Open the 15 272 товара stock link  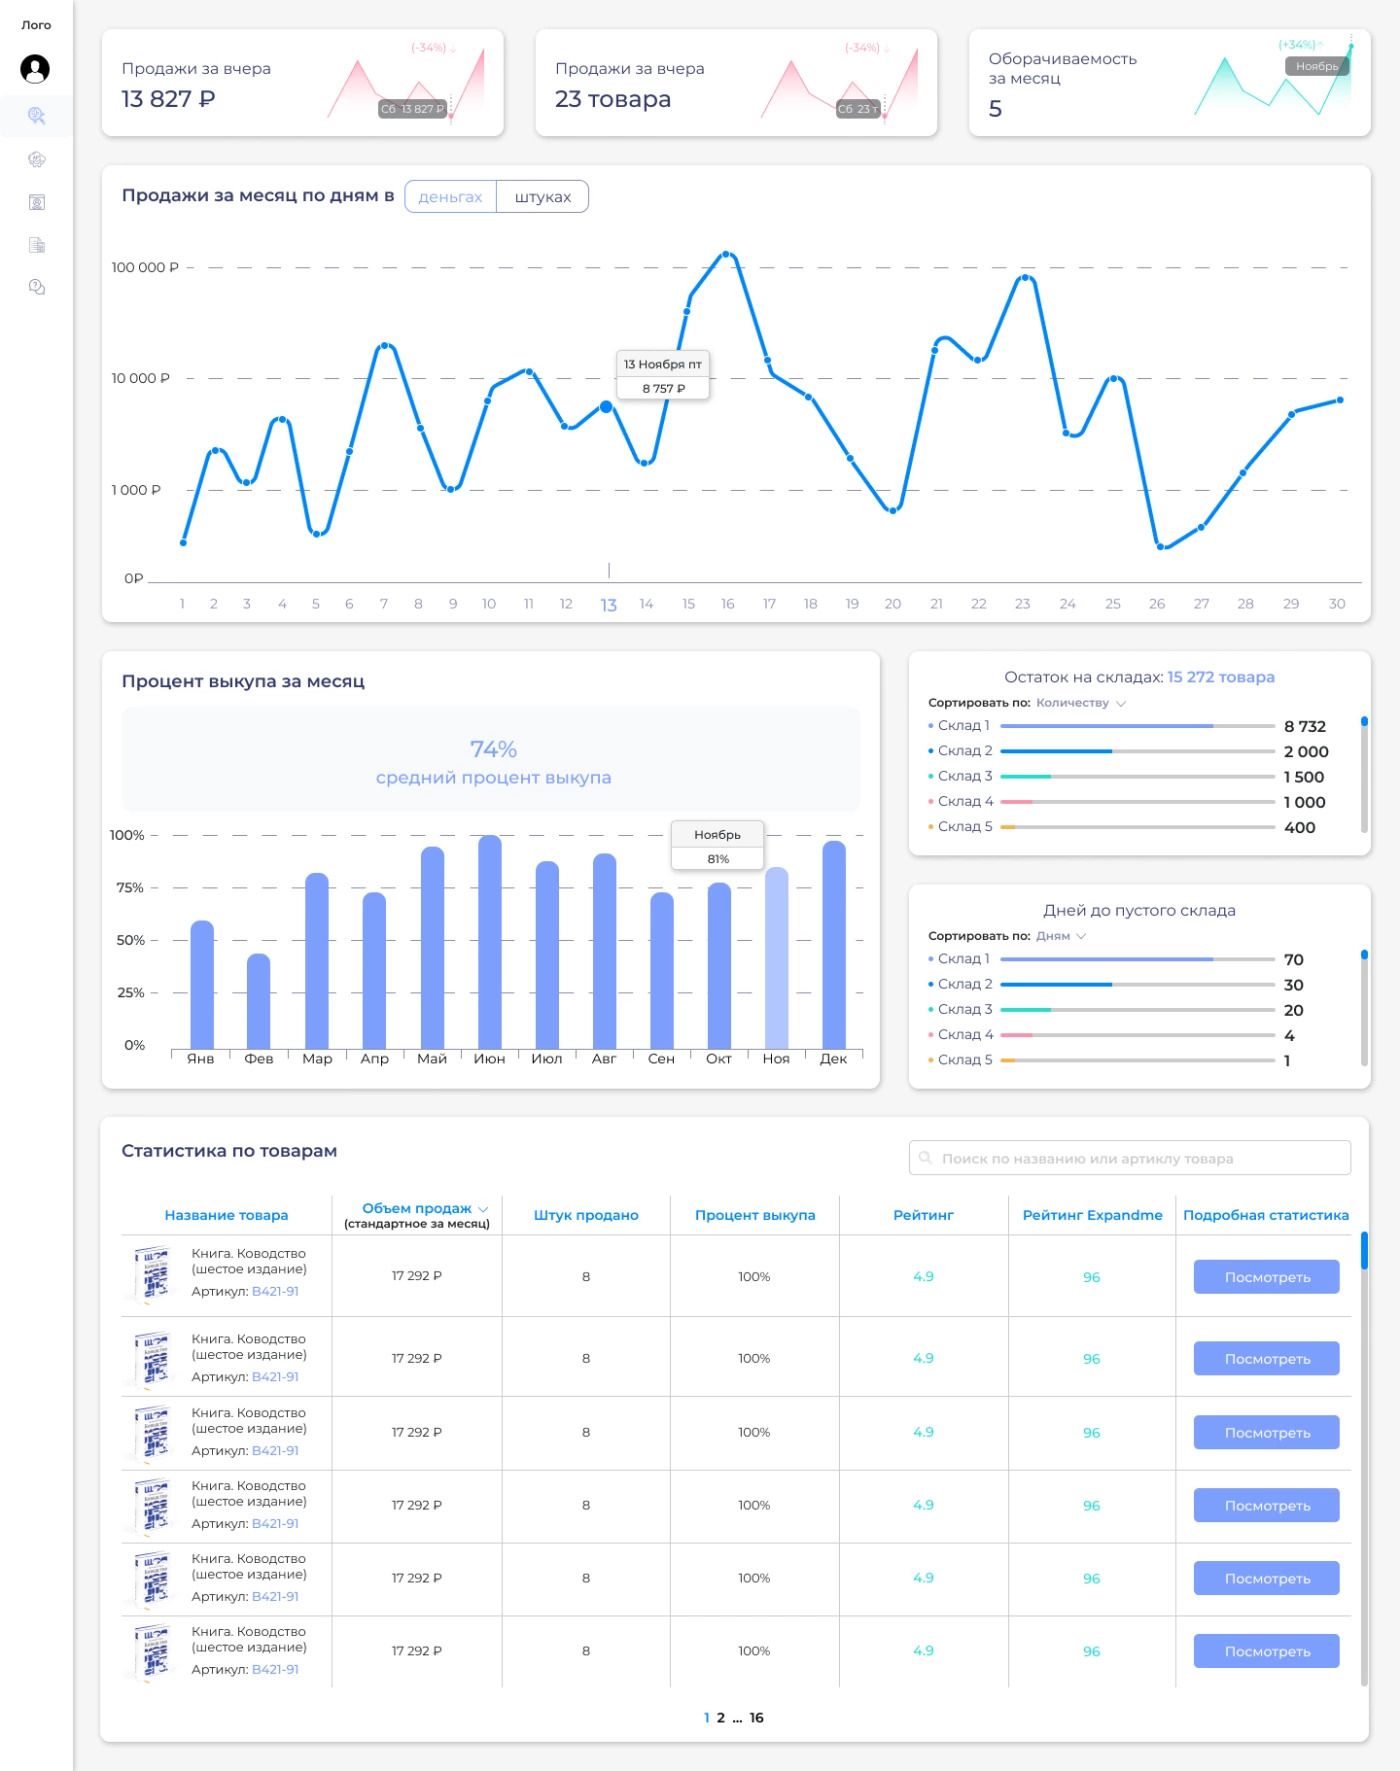pos(1220,677)
